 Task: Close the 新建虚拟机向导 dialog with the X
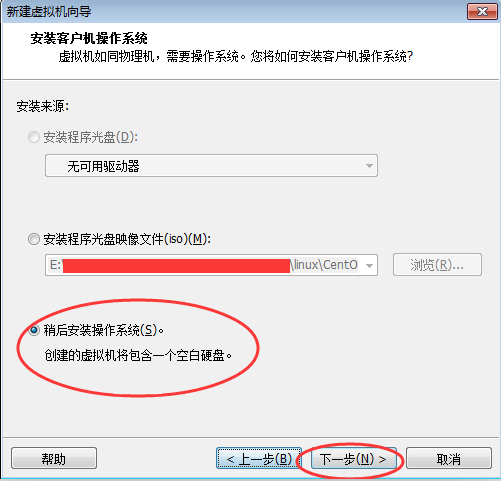click(x=482, y=12)
